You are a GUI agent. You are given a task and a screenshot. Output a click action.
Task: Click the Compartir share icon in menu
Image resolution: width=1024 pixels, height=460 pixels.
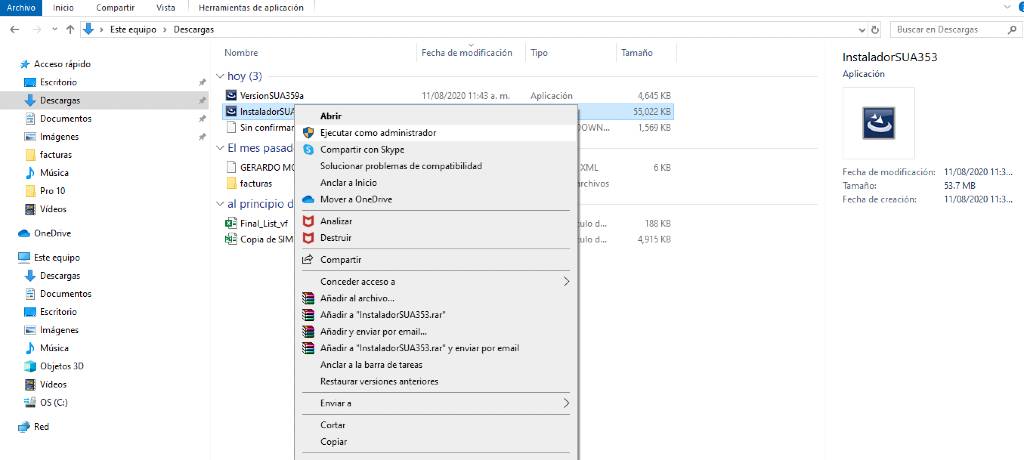coord(309,260)
